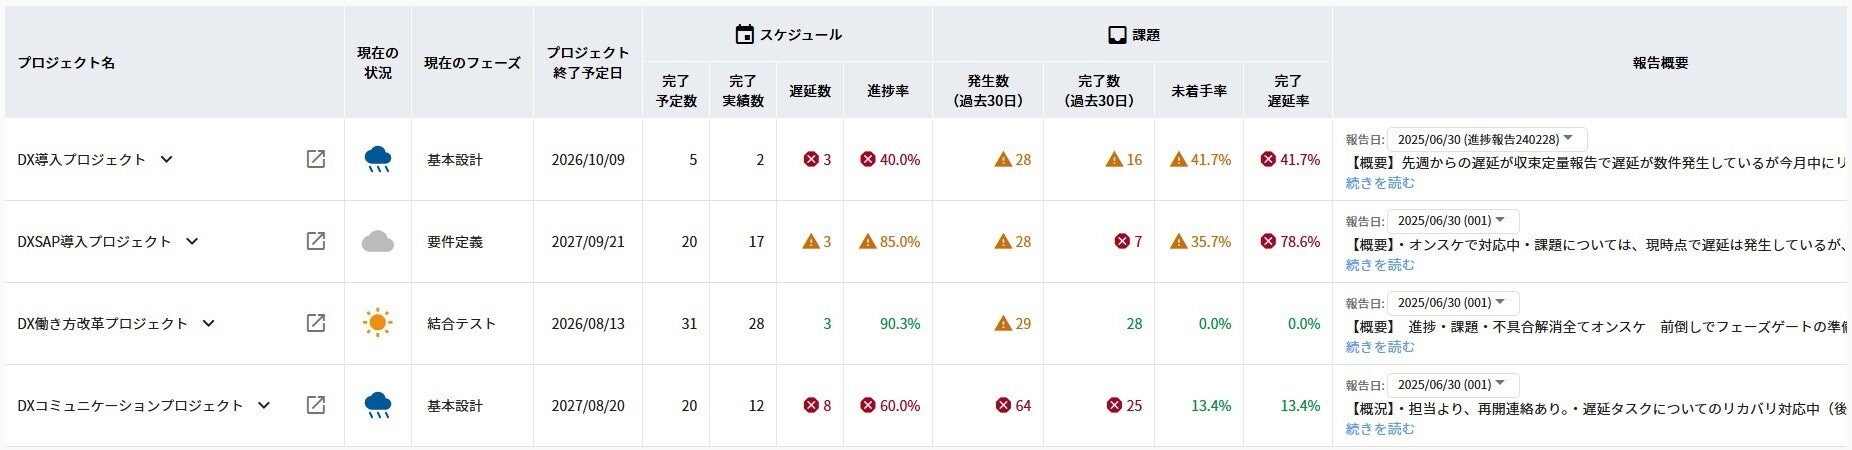Expand DX働き方改革プロジェクト row chevron

tap(208, 323)
